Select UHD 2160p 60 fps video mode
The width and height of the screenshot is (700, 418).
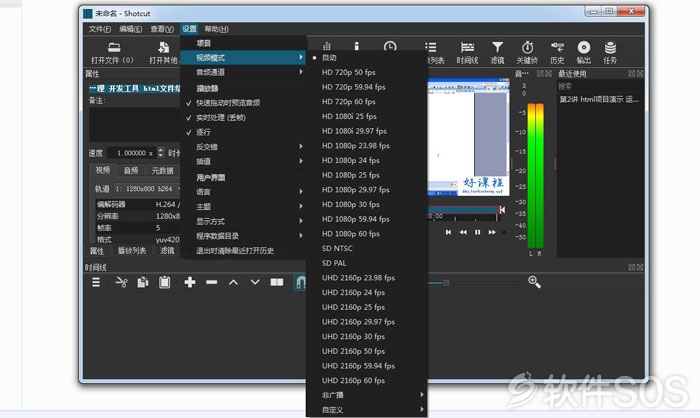tap(366, 380)
